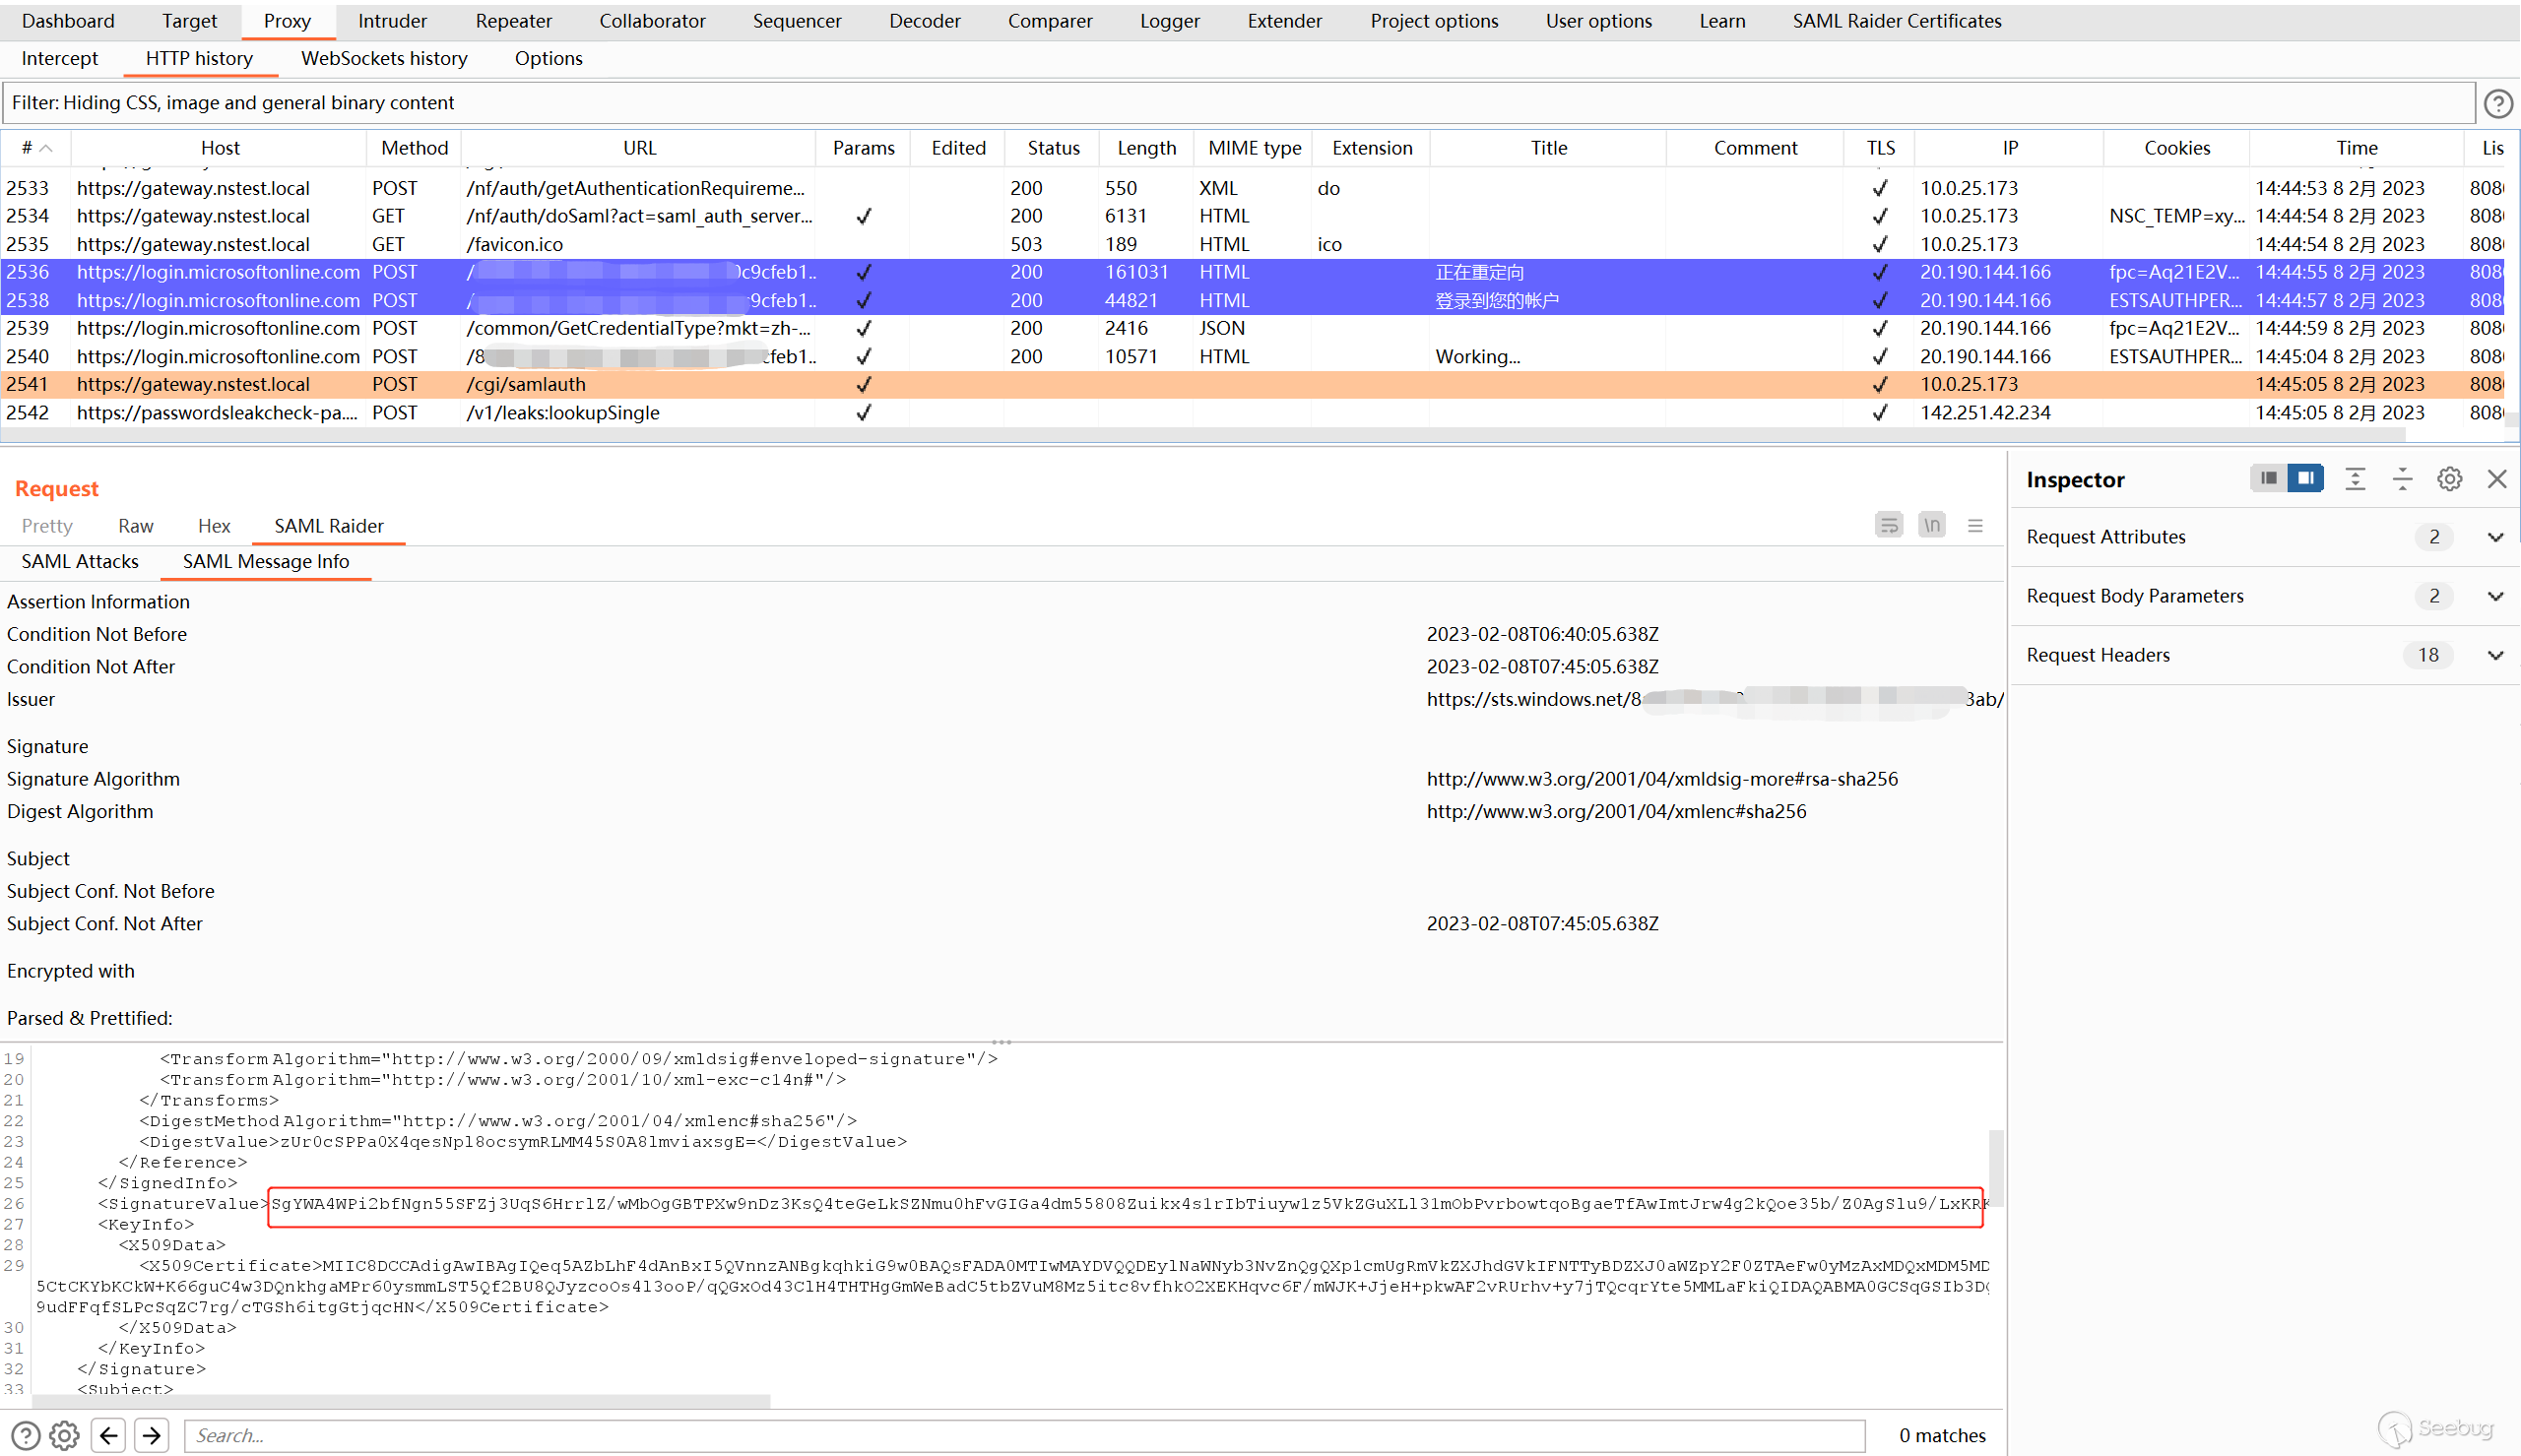Expand Request Body Parameters section
This screenshot has height=1456, width=2521.
pos(2494,596)
